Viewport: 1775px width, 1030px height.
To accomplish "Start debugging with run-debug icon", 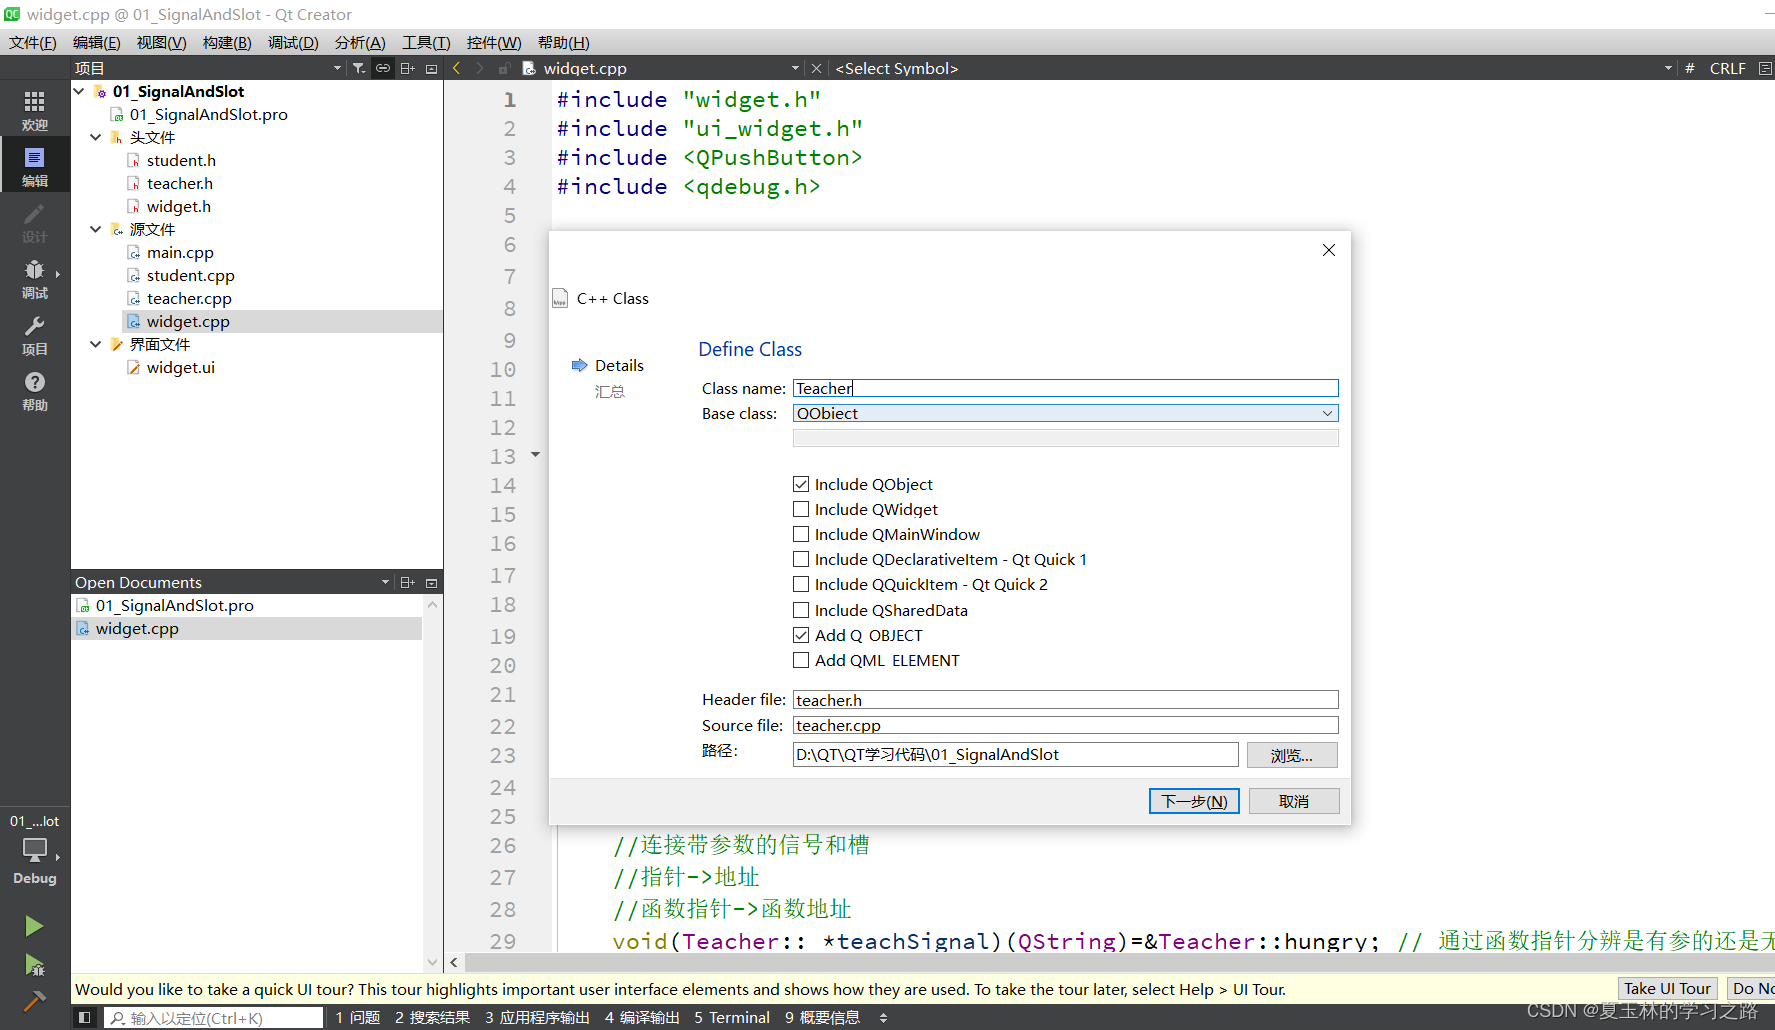I will click(34, 964).
